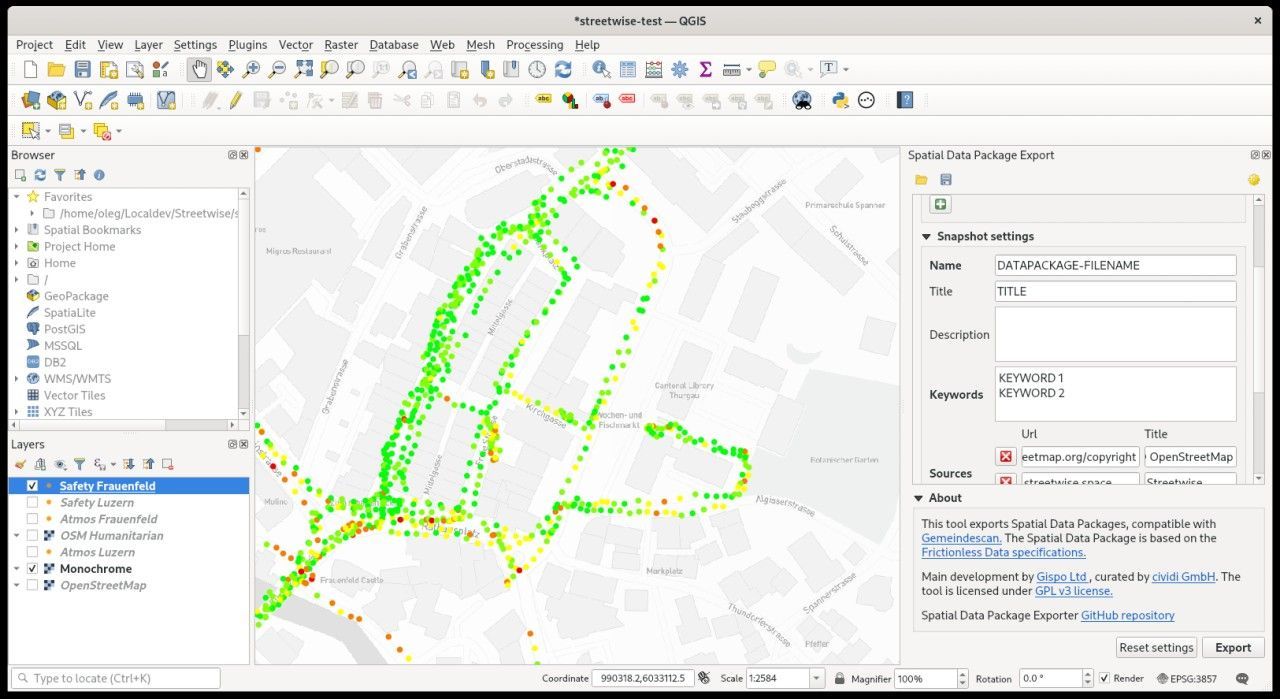Click the green plus add button in Export panel
Image resolution: width=1280 pixels, height=699 pixels.
940,204
